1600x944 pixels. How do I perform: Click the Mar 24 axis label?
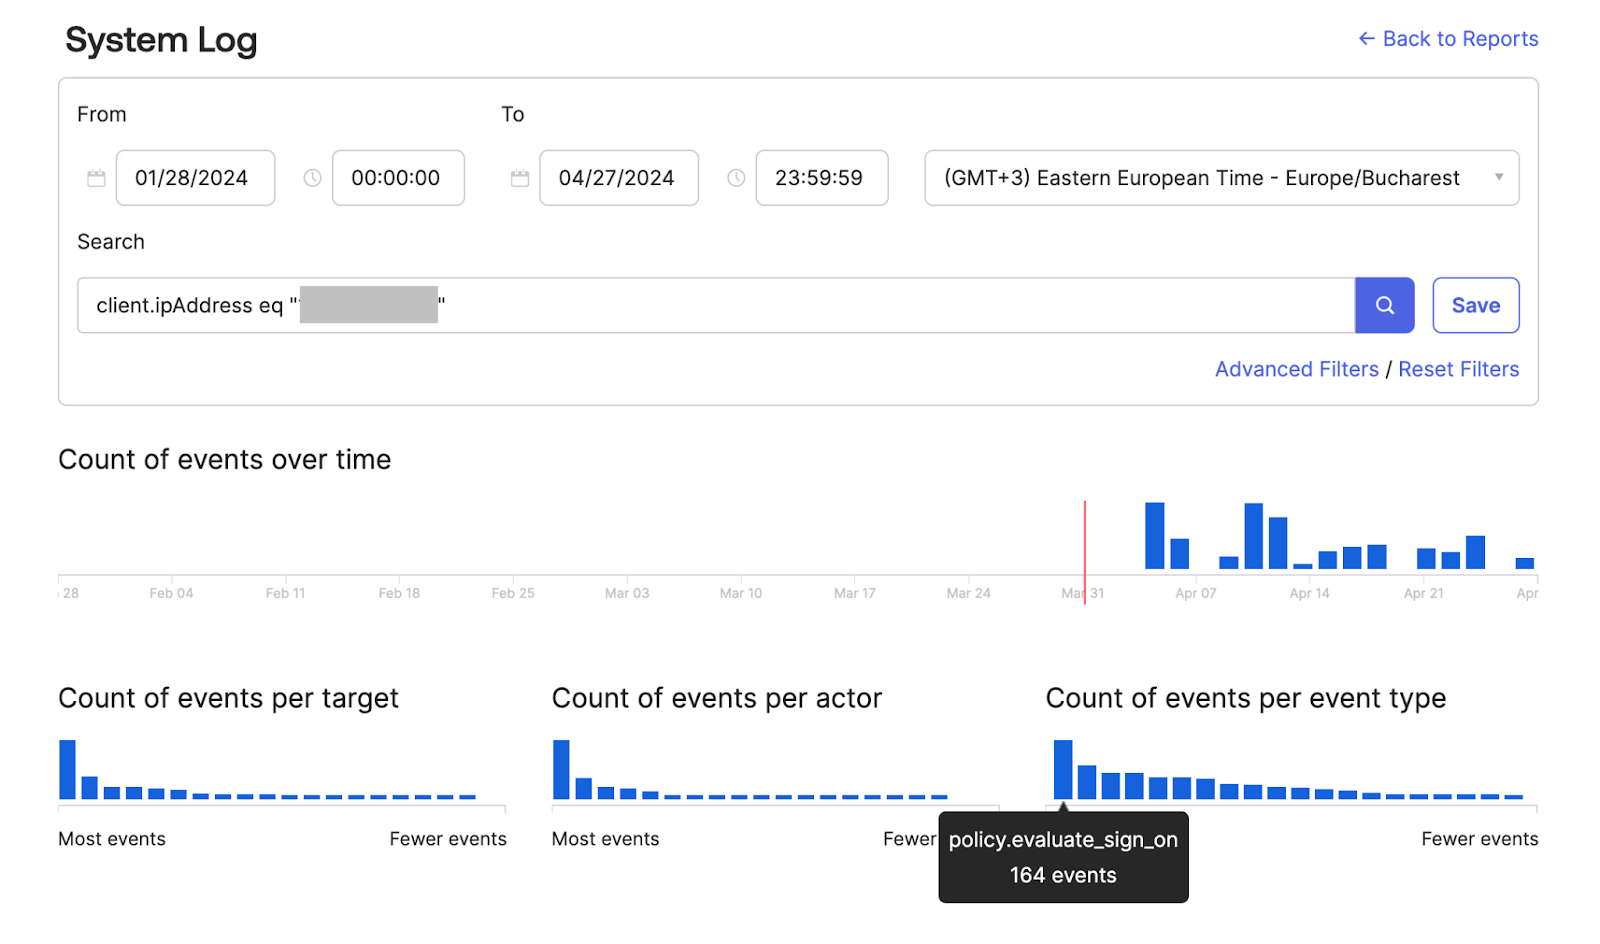(968, 593)
